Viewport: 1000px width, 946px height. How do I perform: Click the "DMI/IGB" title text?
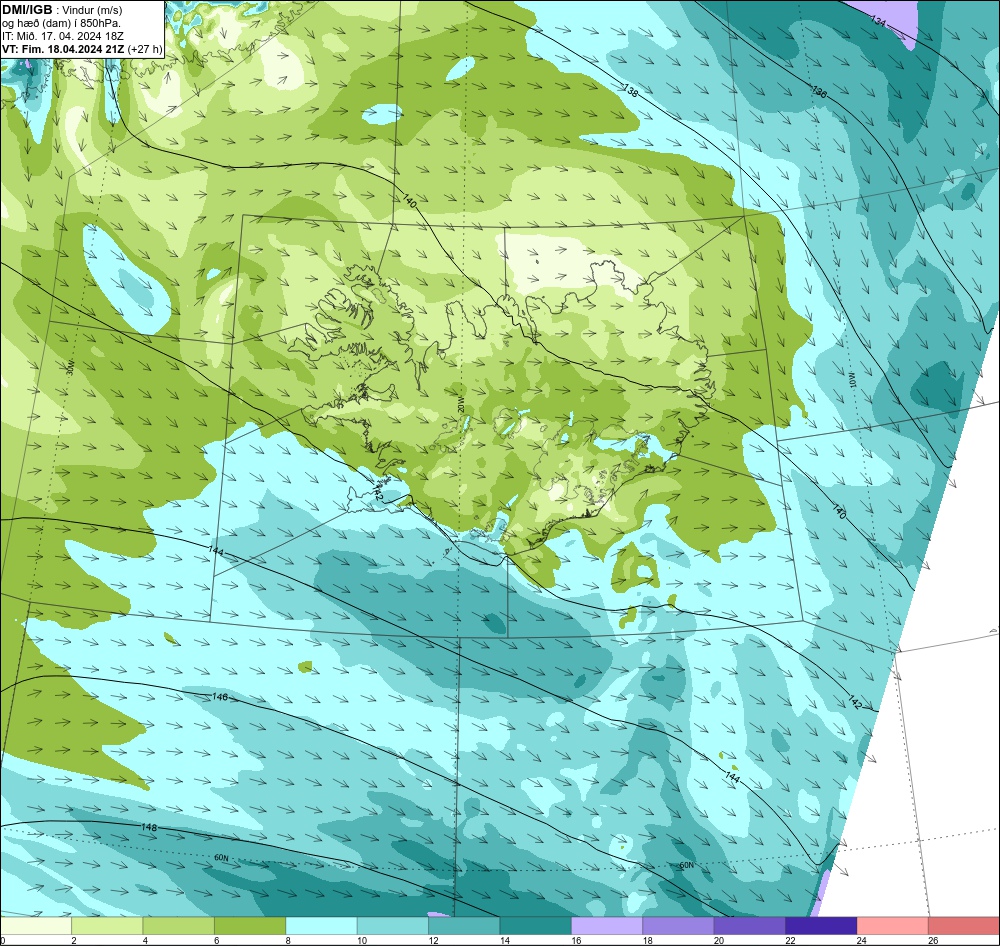(27, 10)
